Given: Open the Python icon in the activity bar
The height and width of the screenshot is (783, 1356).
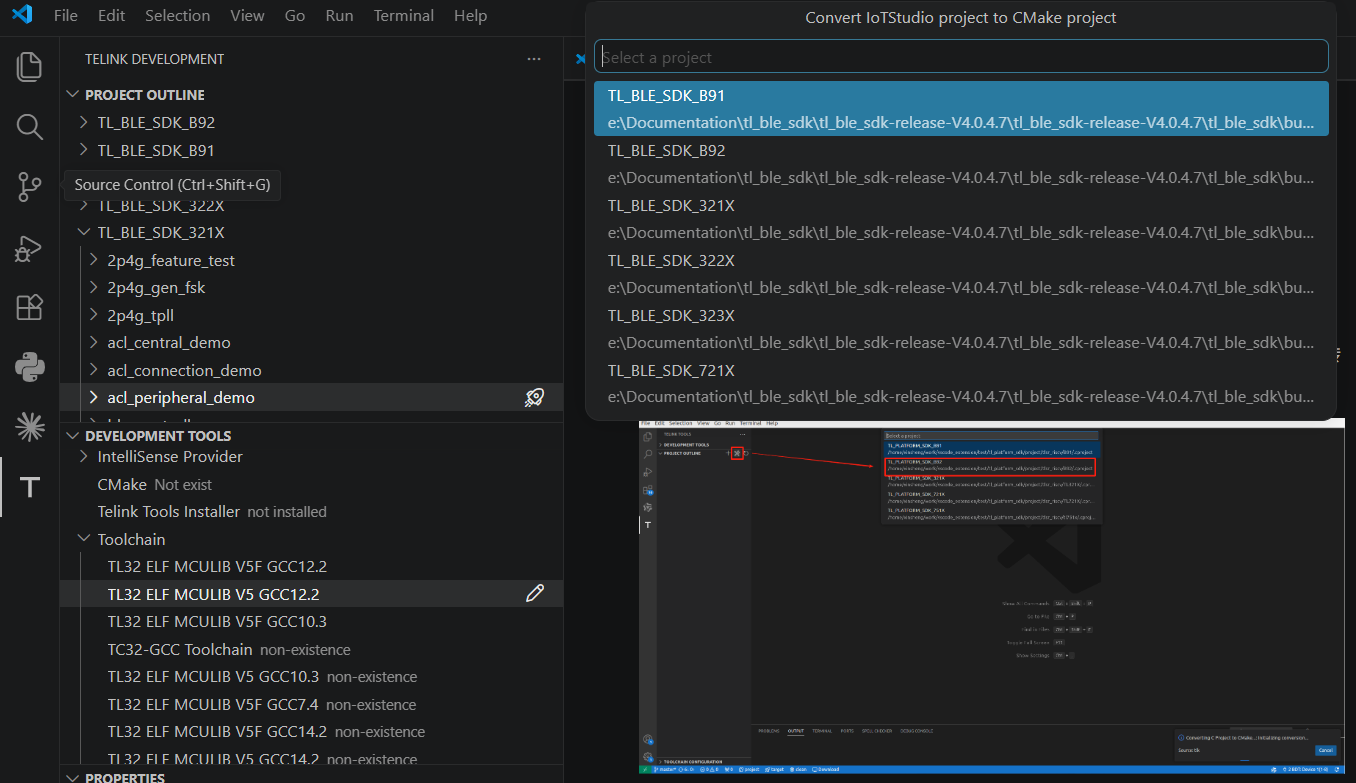Looking at the screenshot, I should coord(30,367).
